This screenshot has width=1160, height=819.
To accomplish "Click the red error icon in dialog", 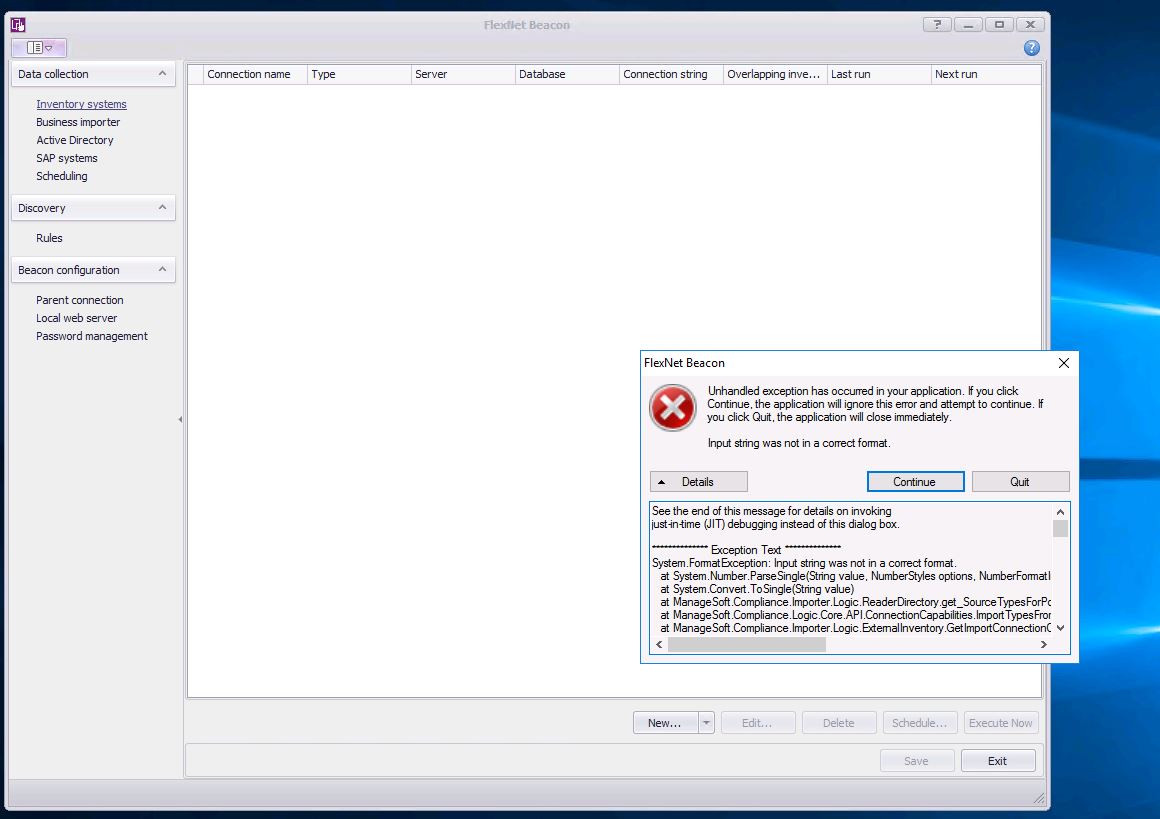I will pyautogui.click(x=672, y=408).
